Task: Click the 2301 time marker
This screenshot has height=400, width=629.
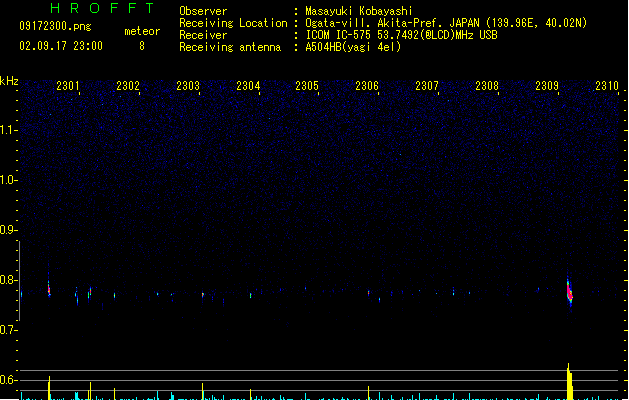Action: [x=68, y=86]
